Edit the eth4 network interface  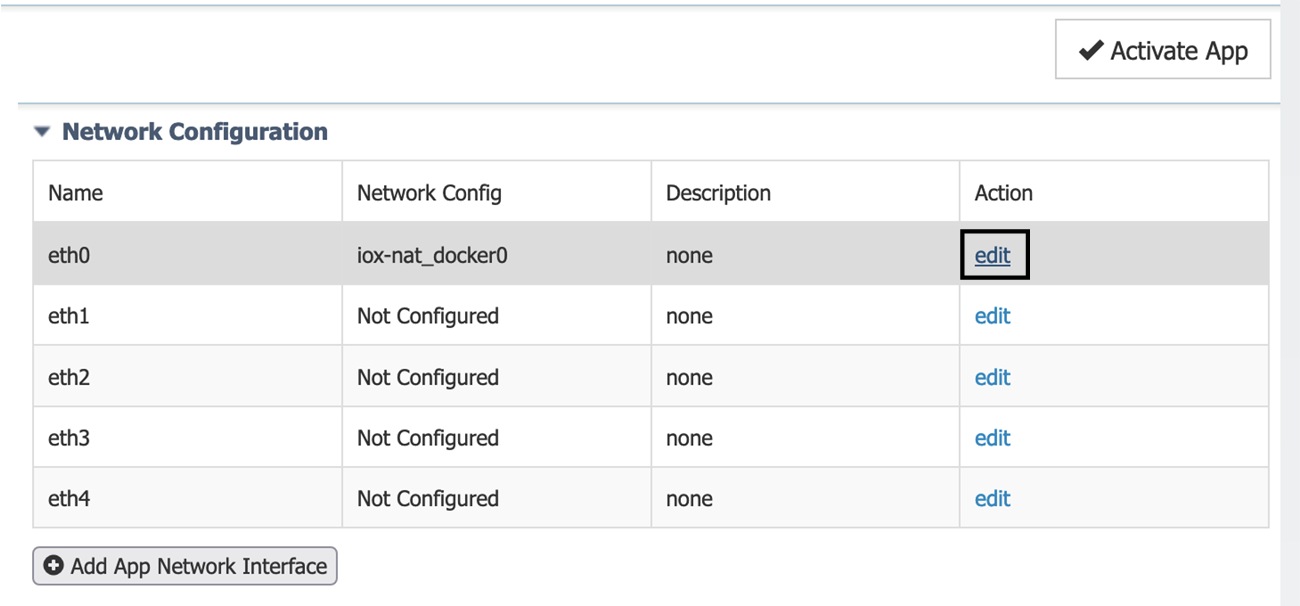tap(992, 498)
